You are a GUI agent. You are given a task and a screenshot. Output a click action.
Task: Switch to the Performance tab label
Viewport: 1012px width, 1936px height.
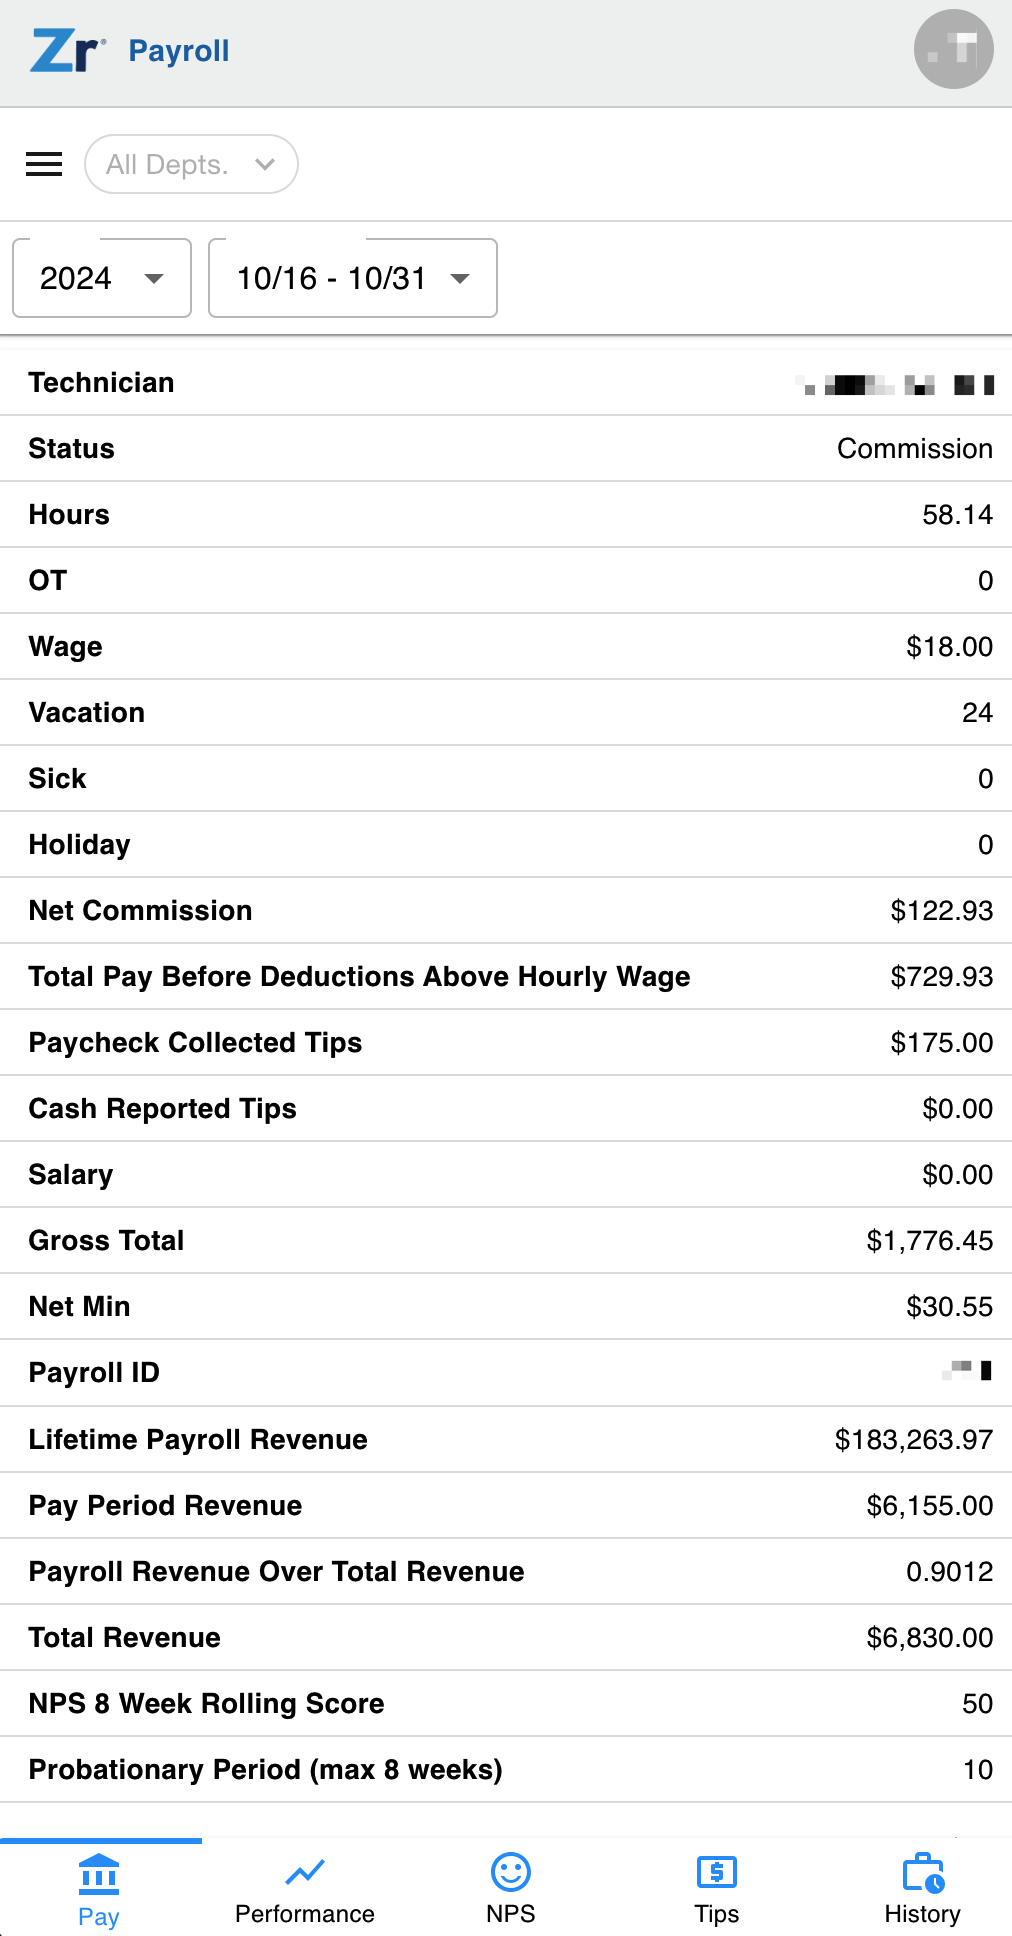coord(305,1914)
